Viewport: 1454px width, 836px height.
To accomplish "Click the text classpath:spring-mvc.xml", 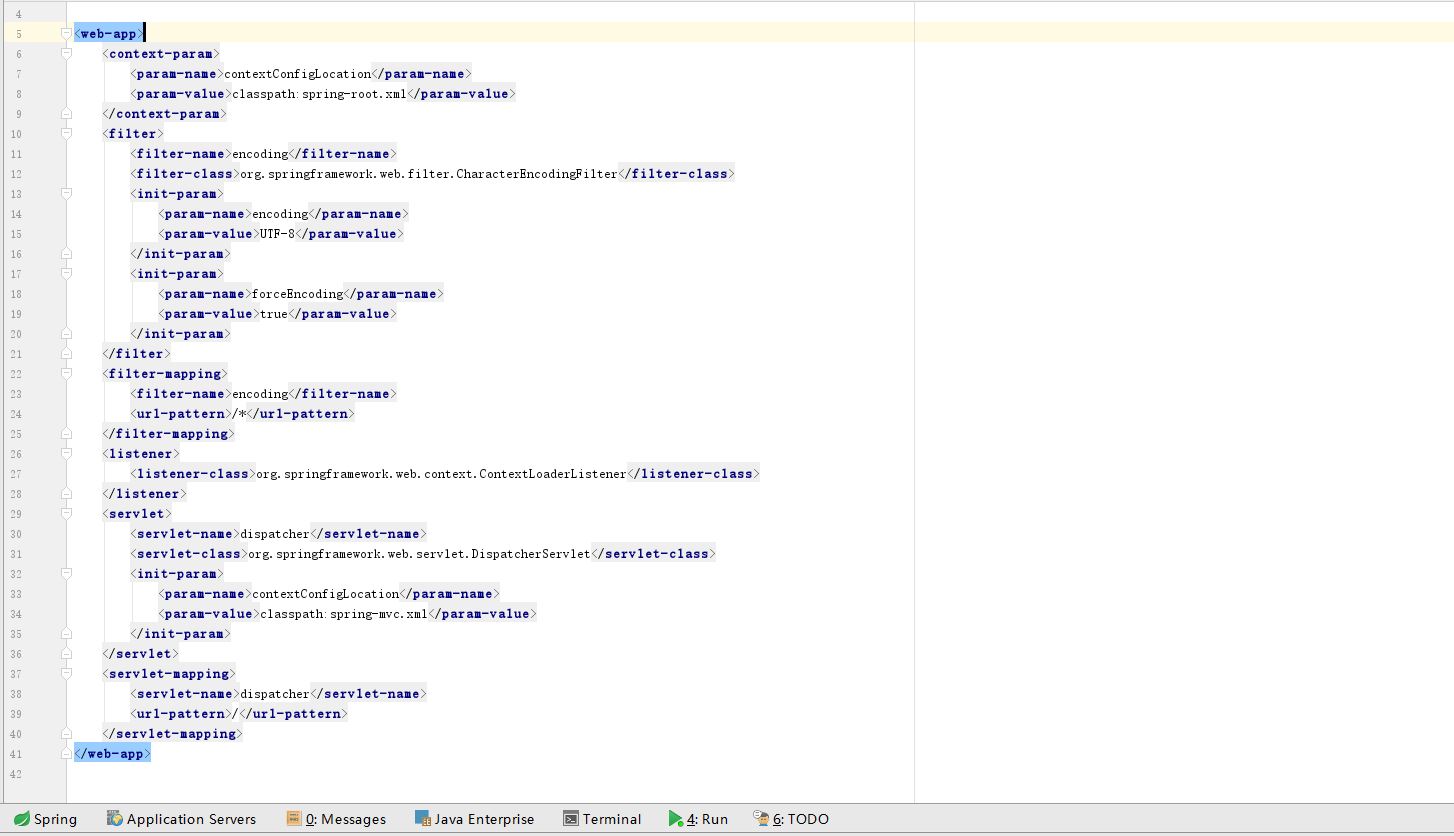I will [x=344, y=614].
